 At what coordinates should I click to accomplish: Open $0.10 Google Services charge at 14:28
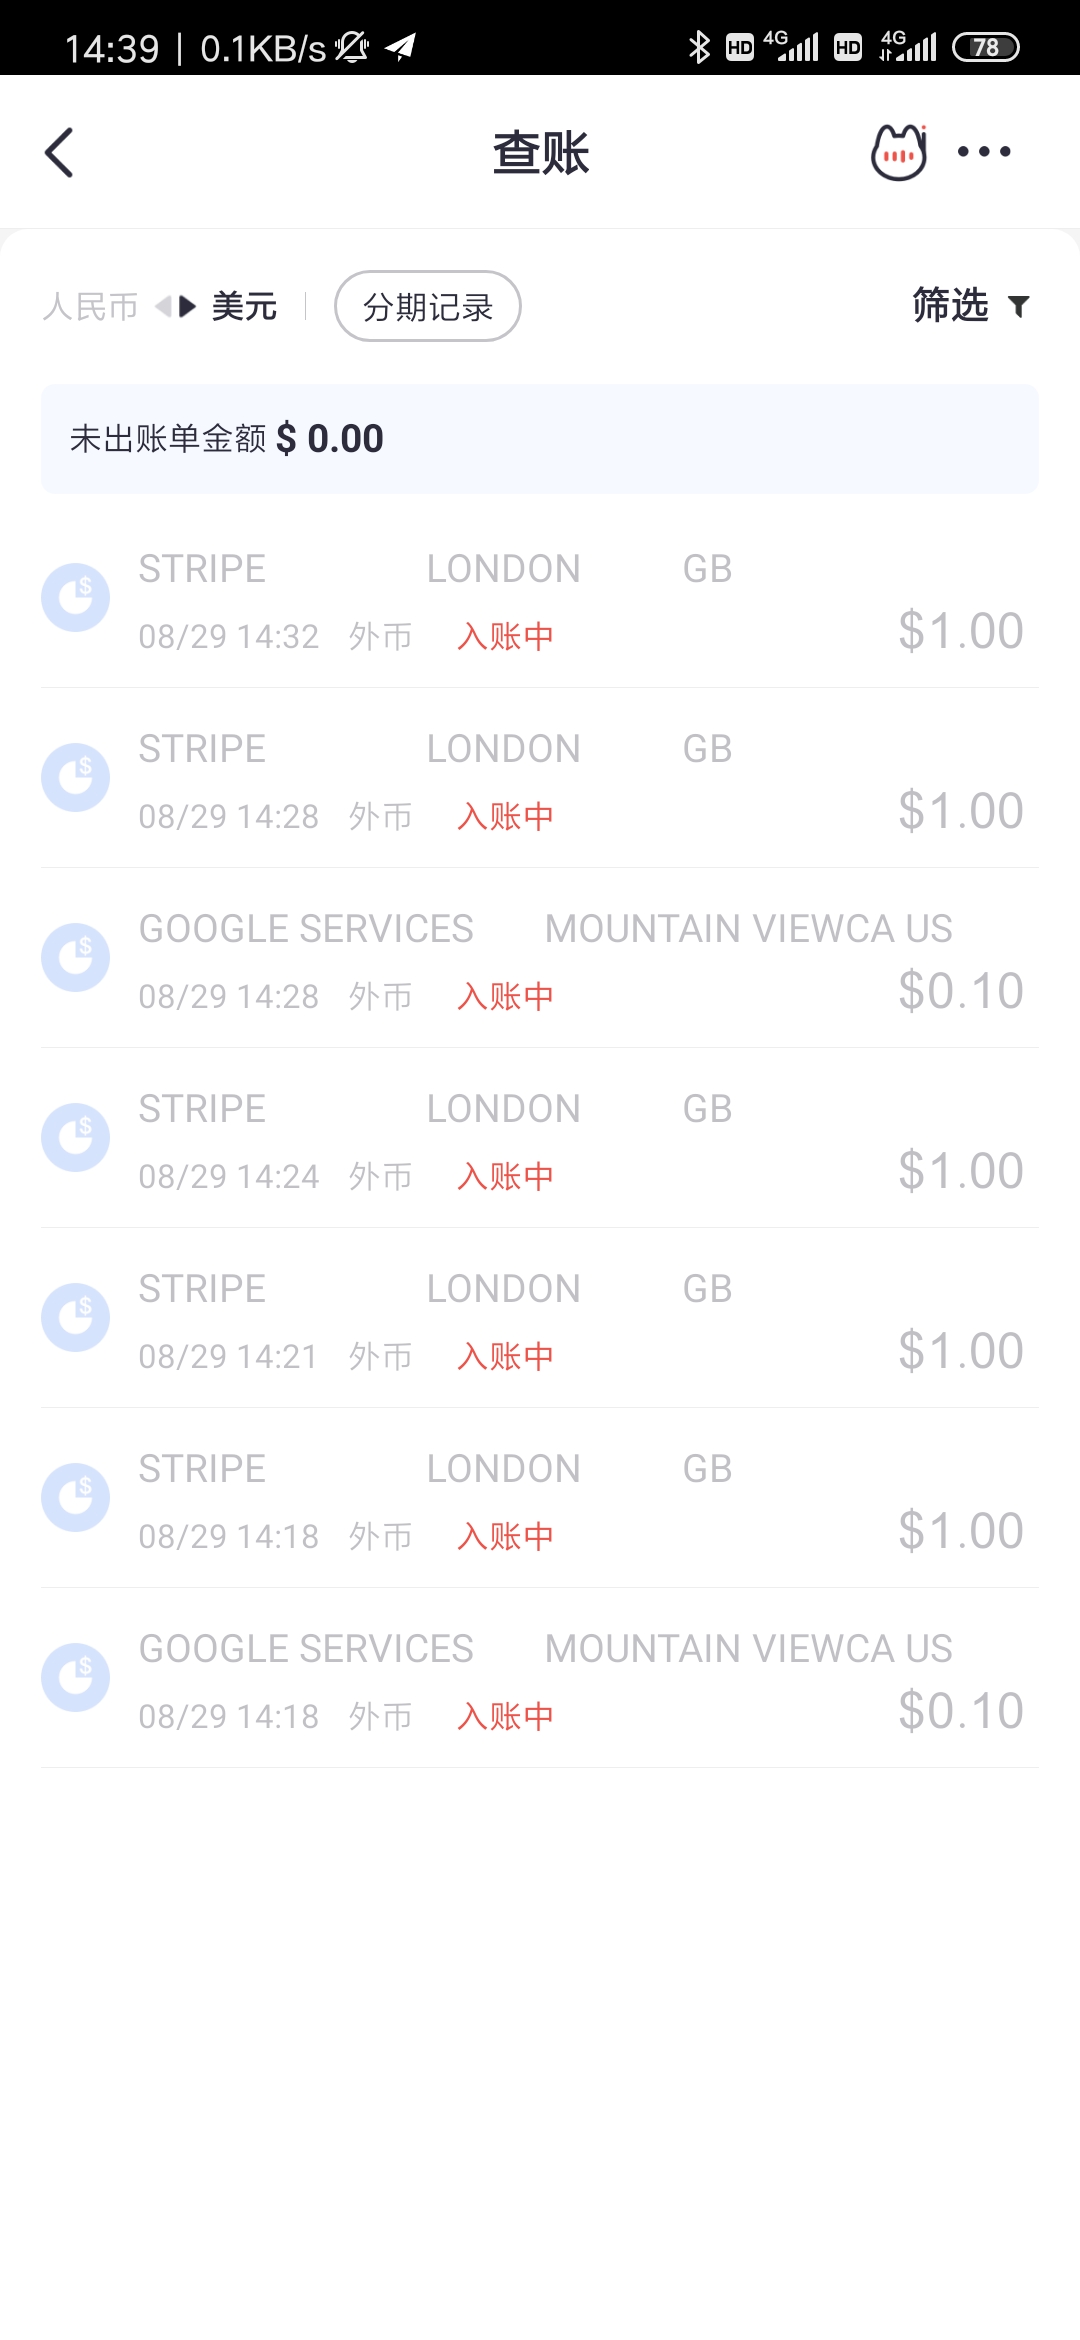[x=540, y=958]
